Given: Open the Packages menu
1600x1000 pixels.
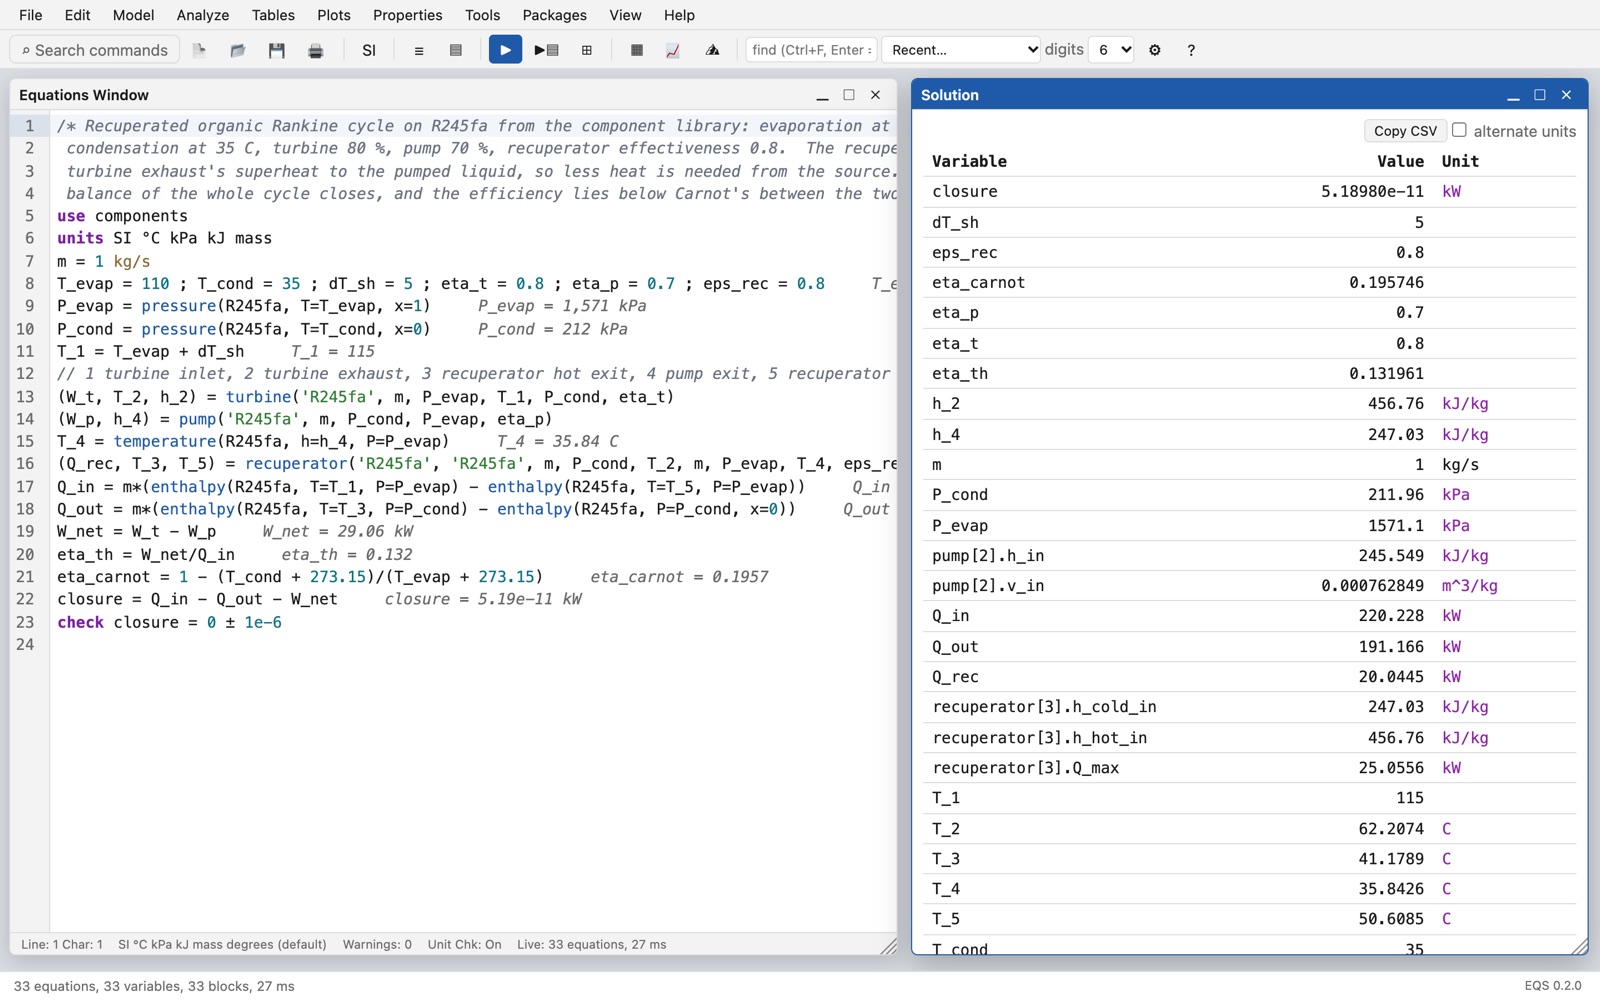Looking at the screenshot, I should [554, 15].
